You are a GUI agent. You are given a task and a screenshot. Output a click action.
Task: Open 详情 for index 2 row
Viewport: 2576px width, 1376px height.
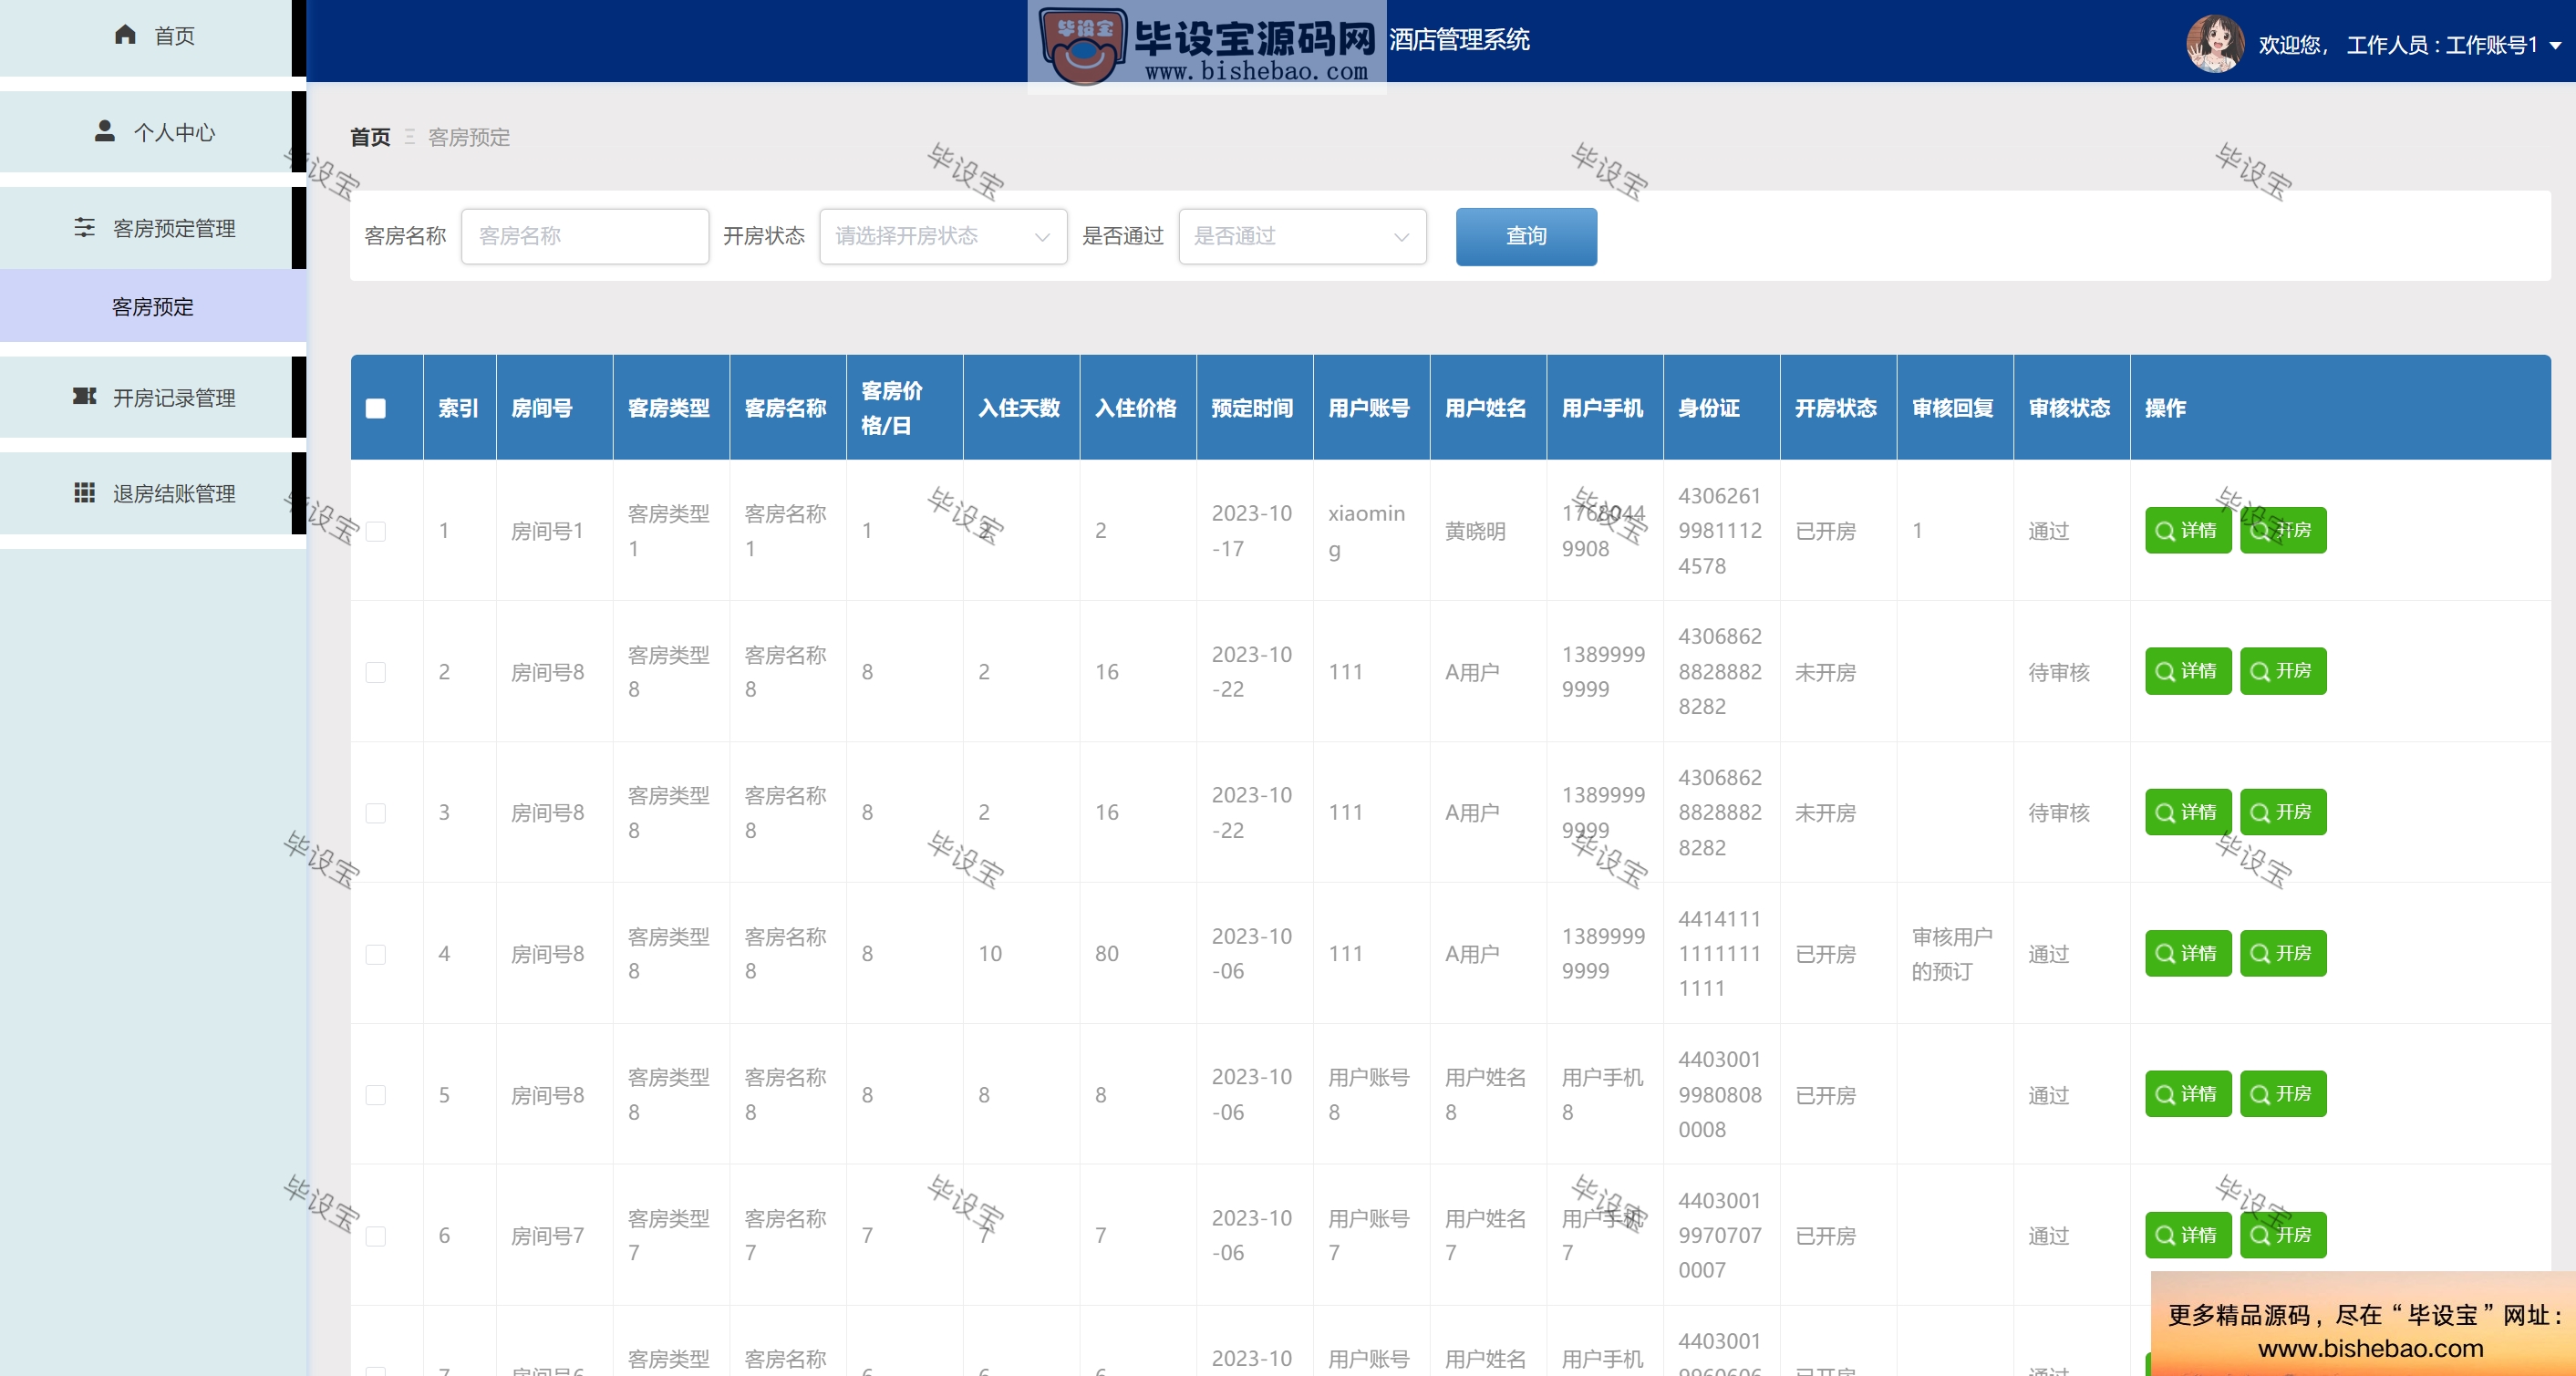pos(2187,671)
